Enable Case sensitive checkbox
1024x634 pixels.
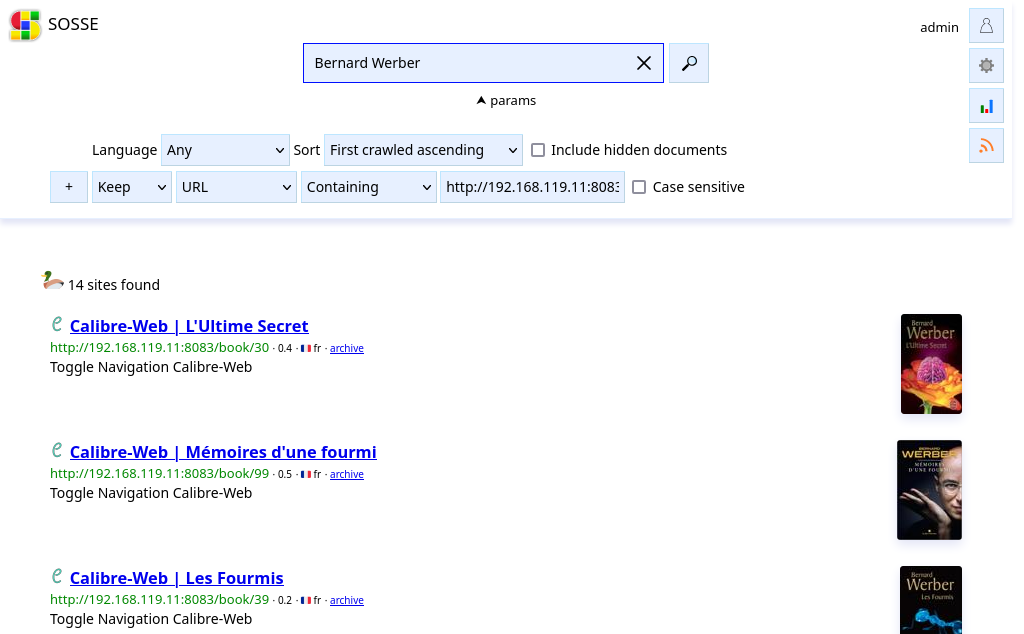[639, 187]
